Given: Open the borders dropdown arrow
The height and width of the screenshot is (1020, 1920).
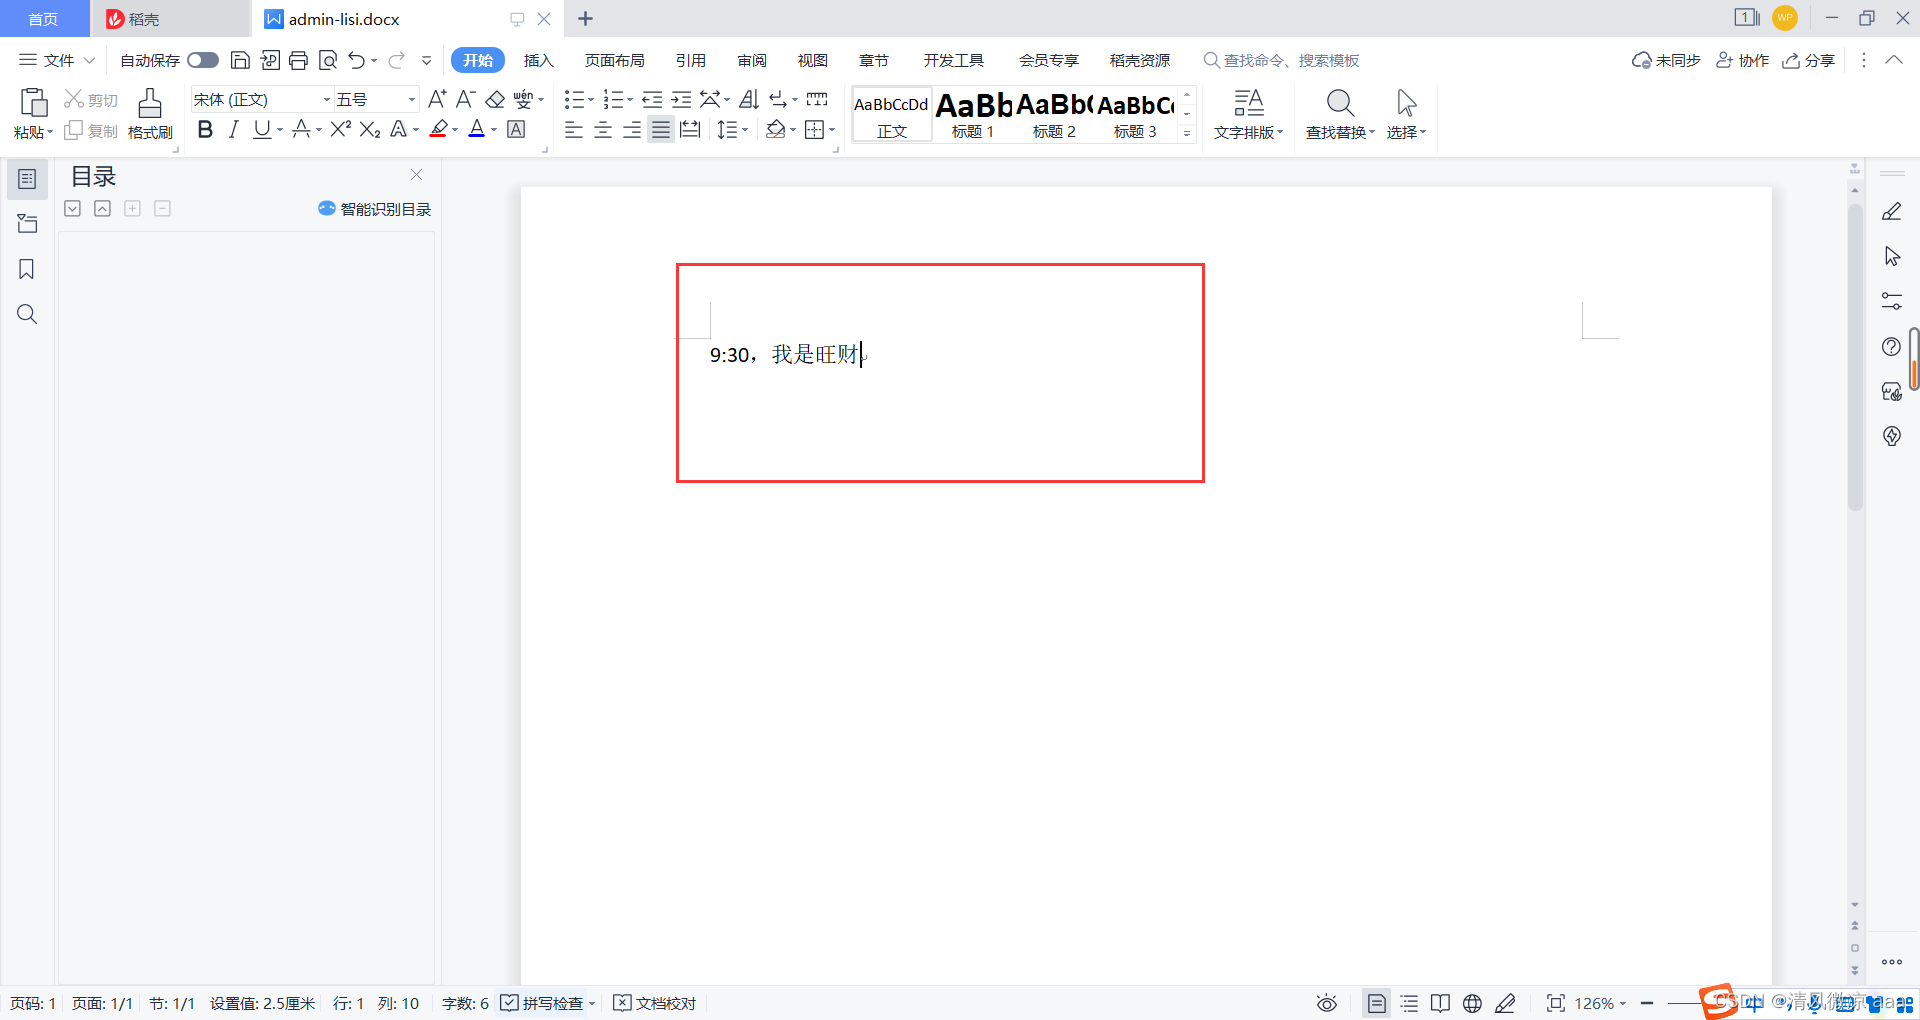Looking at the screenshot, I should (x=832, y=130).
